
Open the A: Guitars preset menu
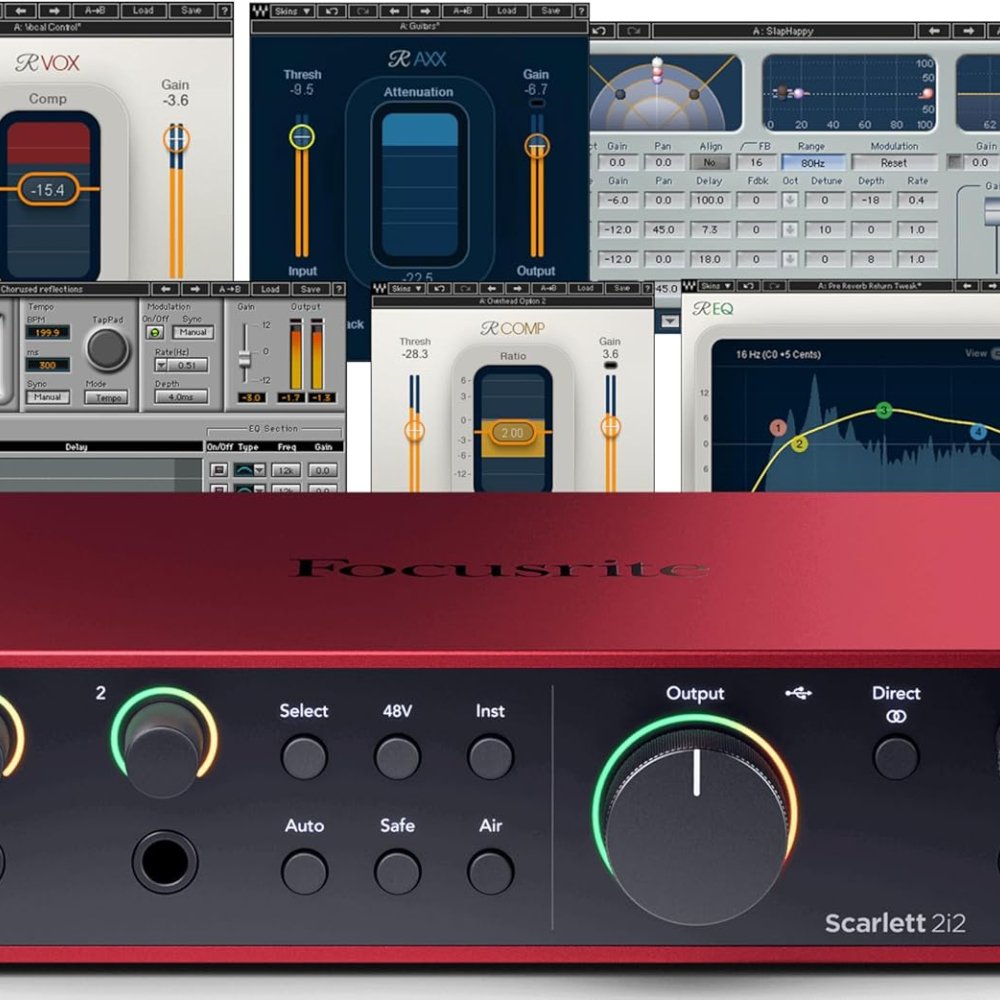pos(419,27)
